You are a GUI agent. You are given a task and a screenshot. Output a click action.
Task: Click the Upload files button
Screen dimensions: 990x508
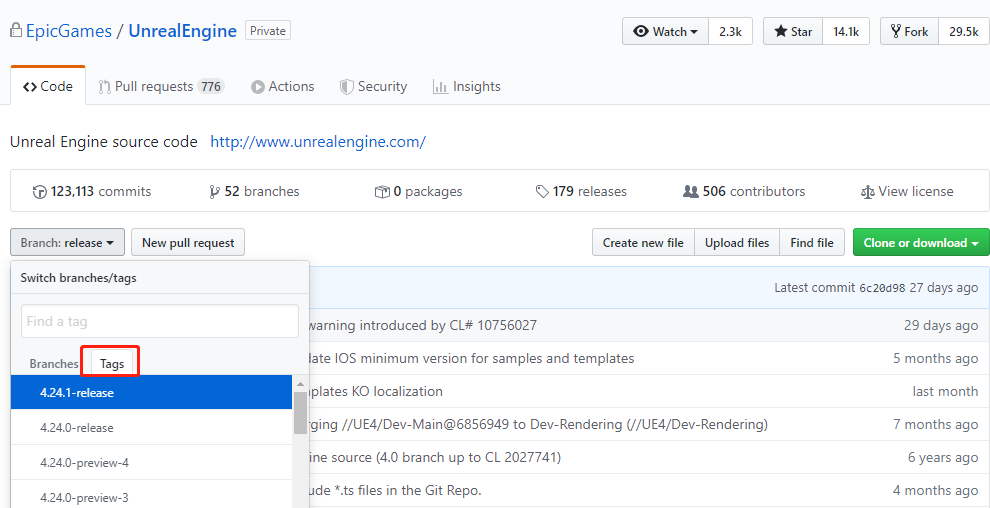point(737,242)
